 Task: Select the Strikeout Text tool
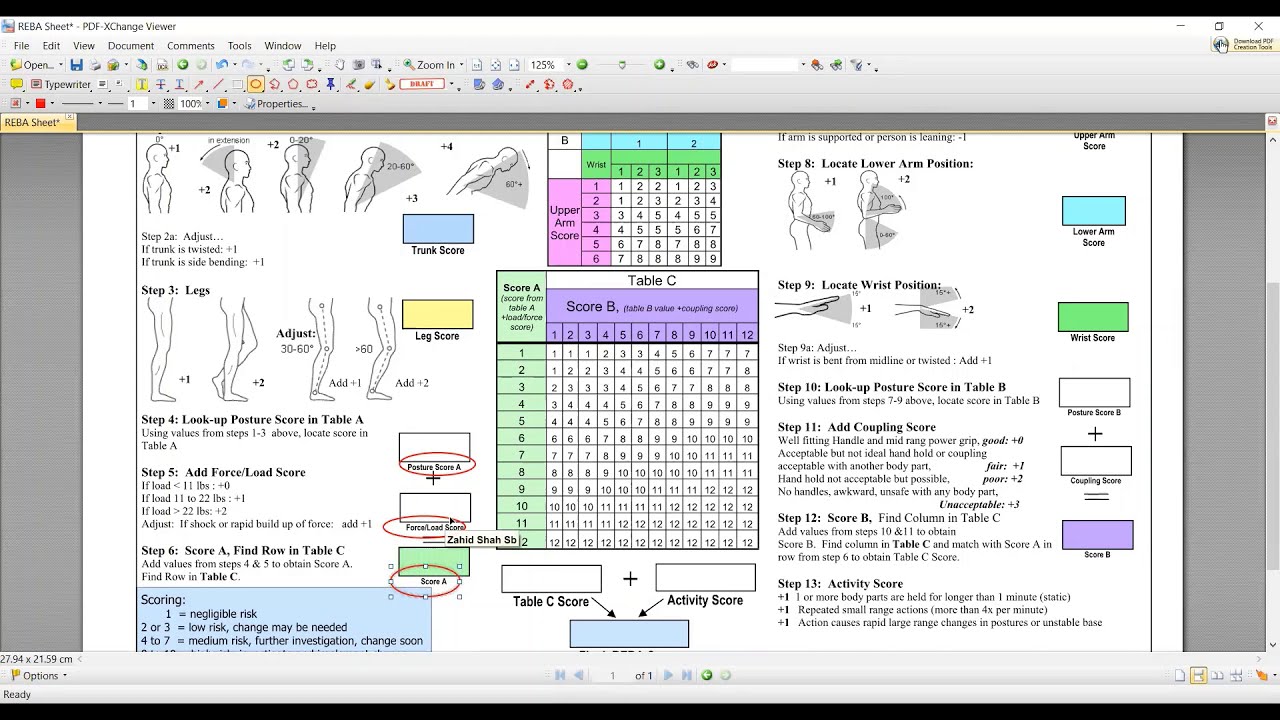tap(161, 85)
